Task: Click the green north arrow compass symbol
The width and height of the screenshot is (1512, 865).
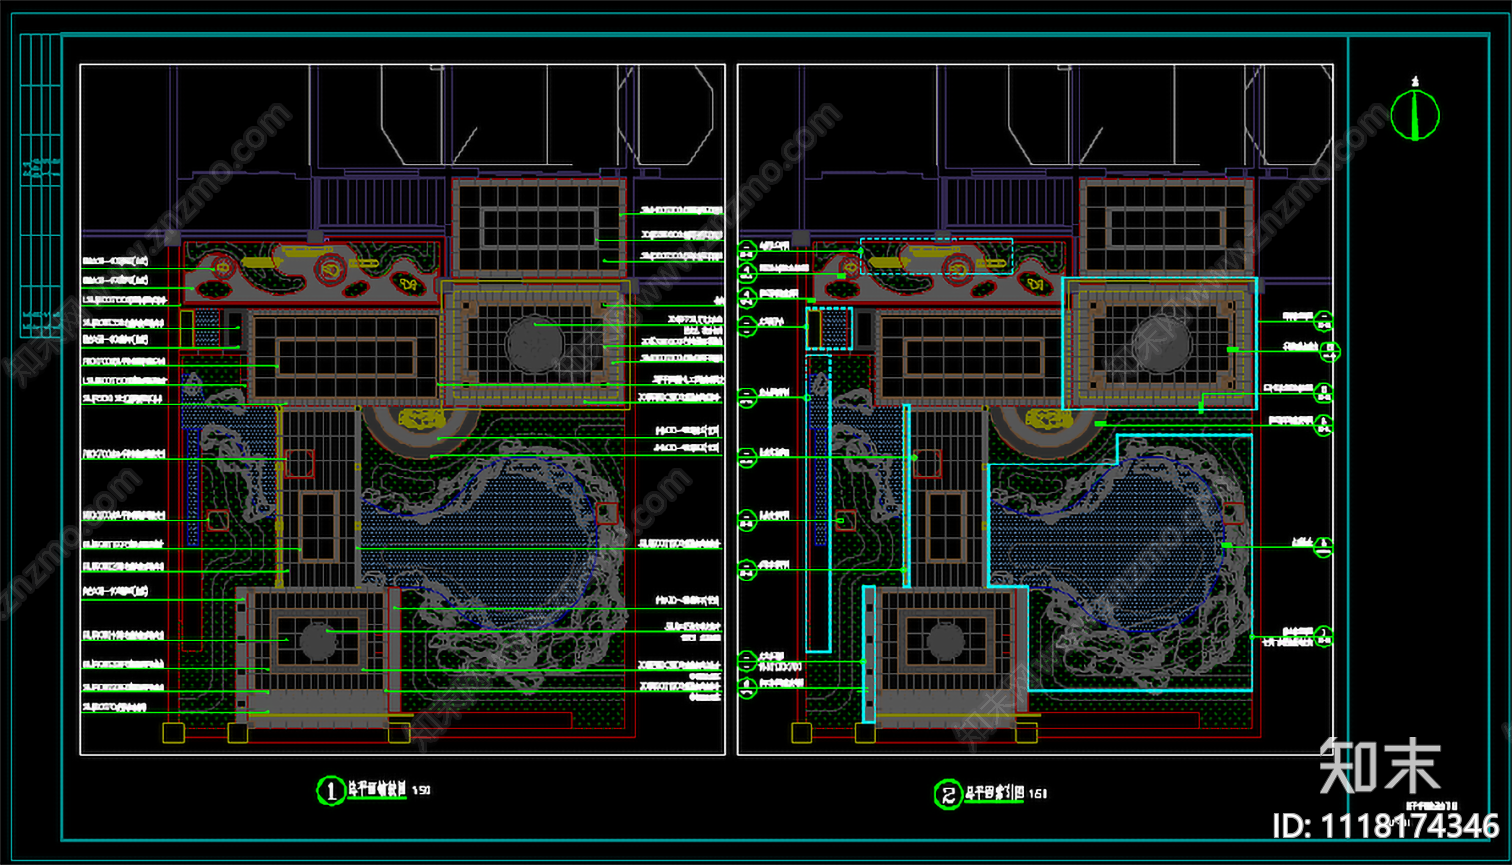Action: 1415,114
